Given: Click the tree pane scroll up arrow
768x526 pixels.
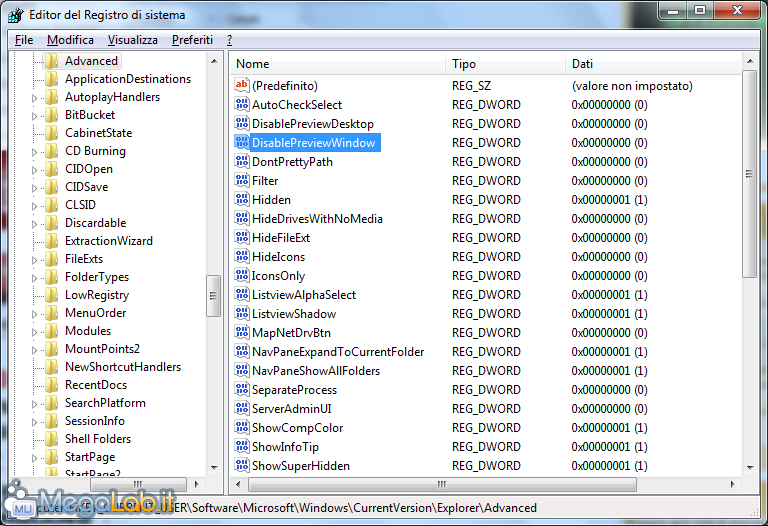Looking at the screenshot, I should tap(214, 61).
